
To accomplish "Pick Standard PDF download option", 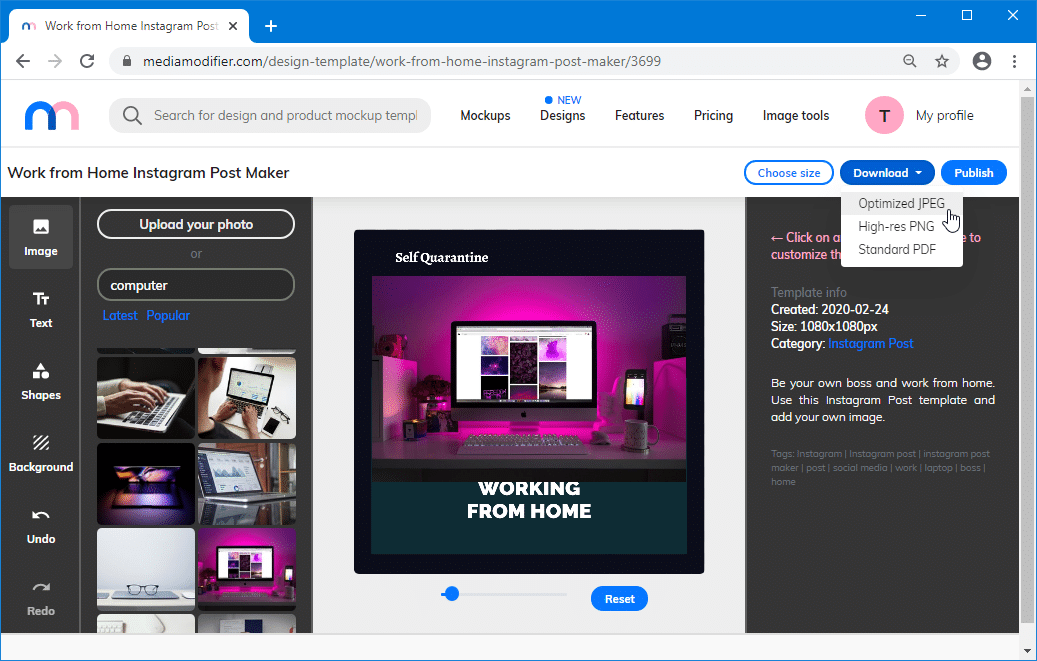I will coord(897,250).
